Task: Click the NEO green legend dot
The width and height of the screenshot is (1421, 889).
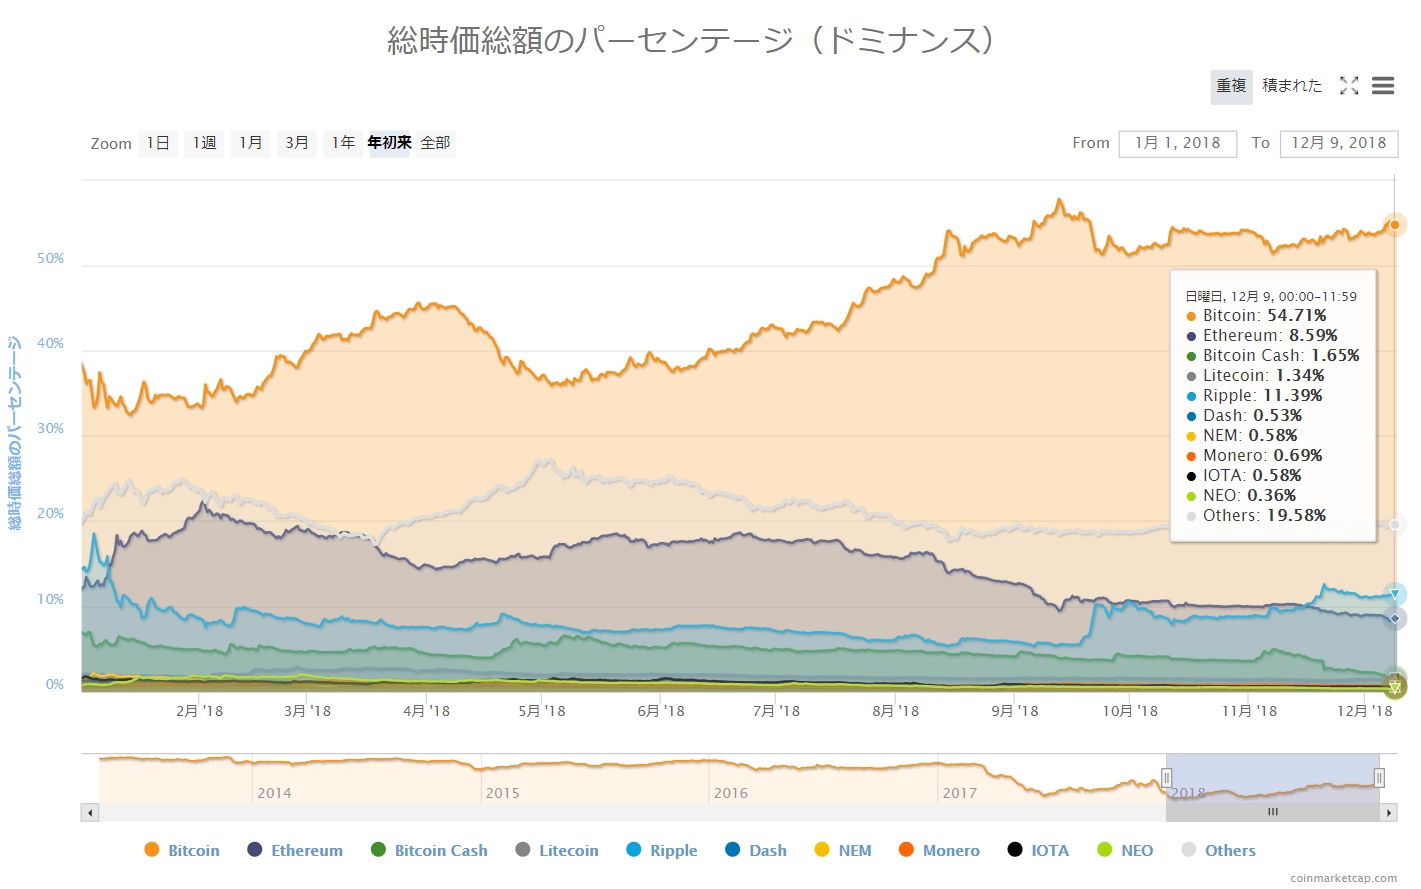Action: point(1105,850)
